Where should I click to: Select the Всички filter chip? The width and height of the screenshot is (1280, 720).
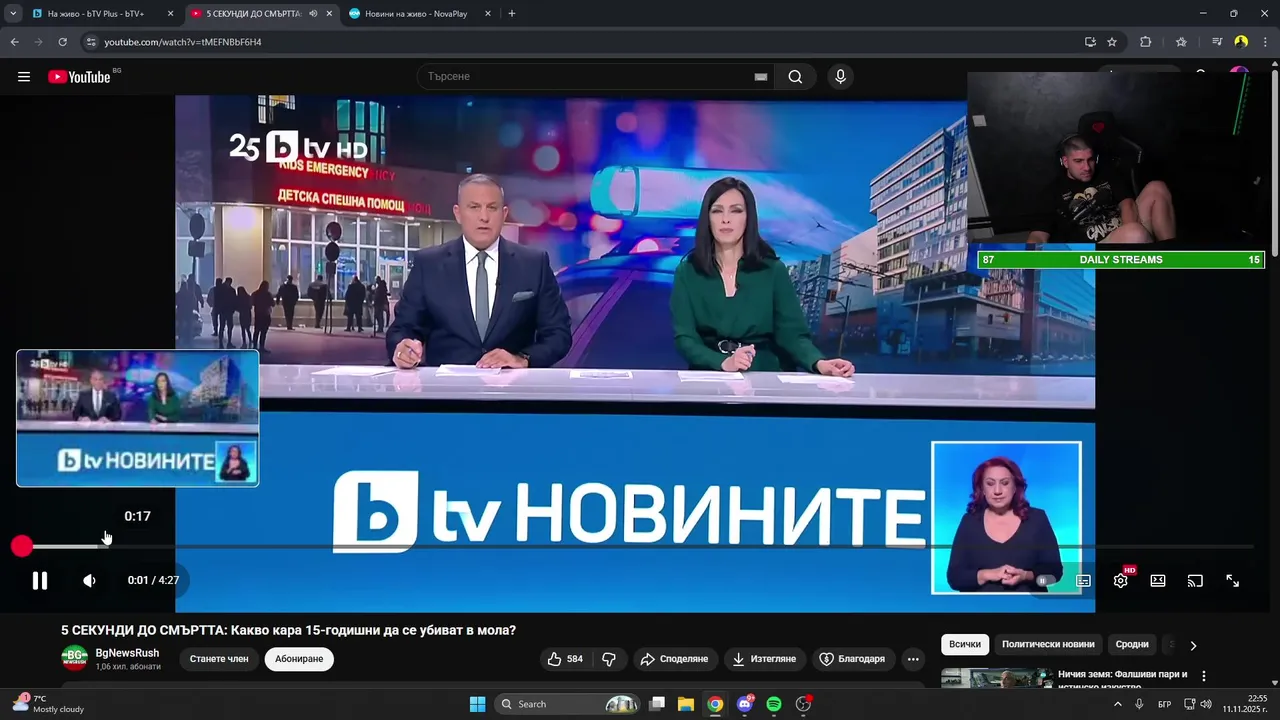tap(965, 645)
